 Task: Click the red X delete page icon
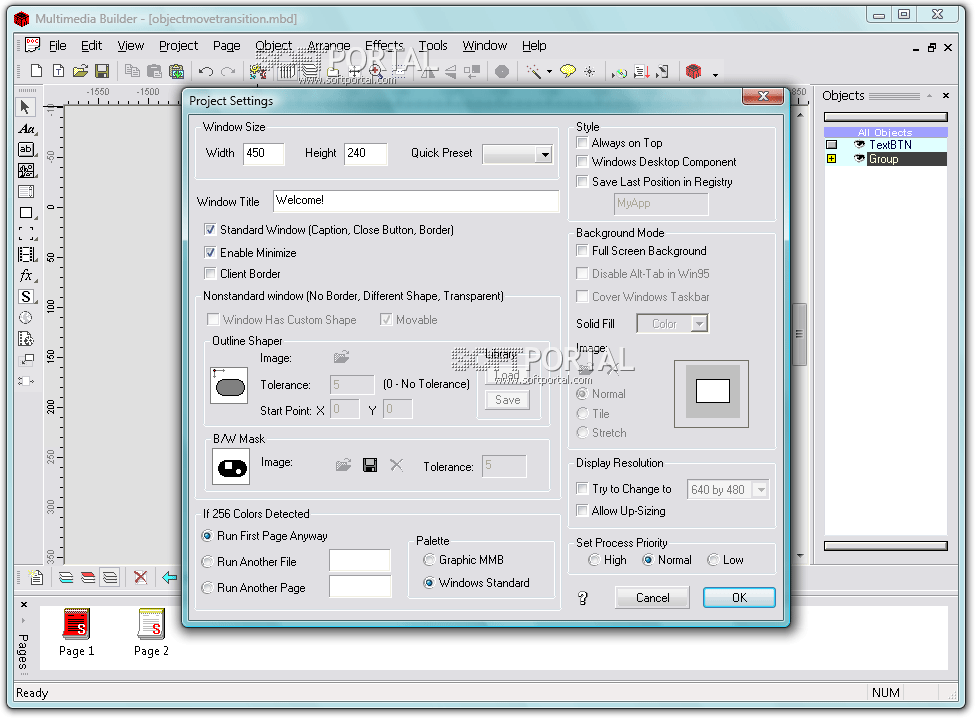pos(140,577)
